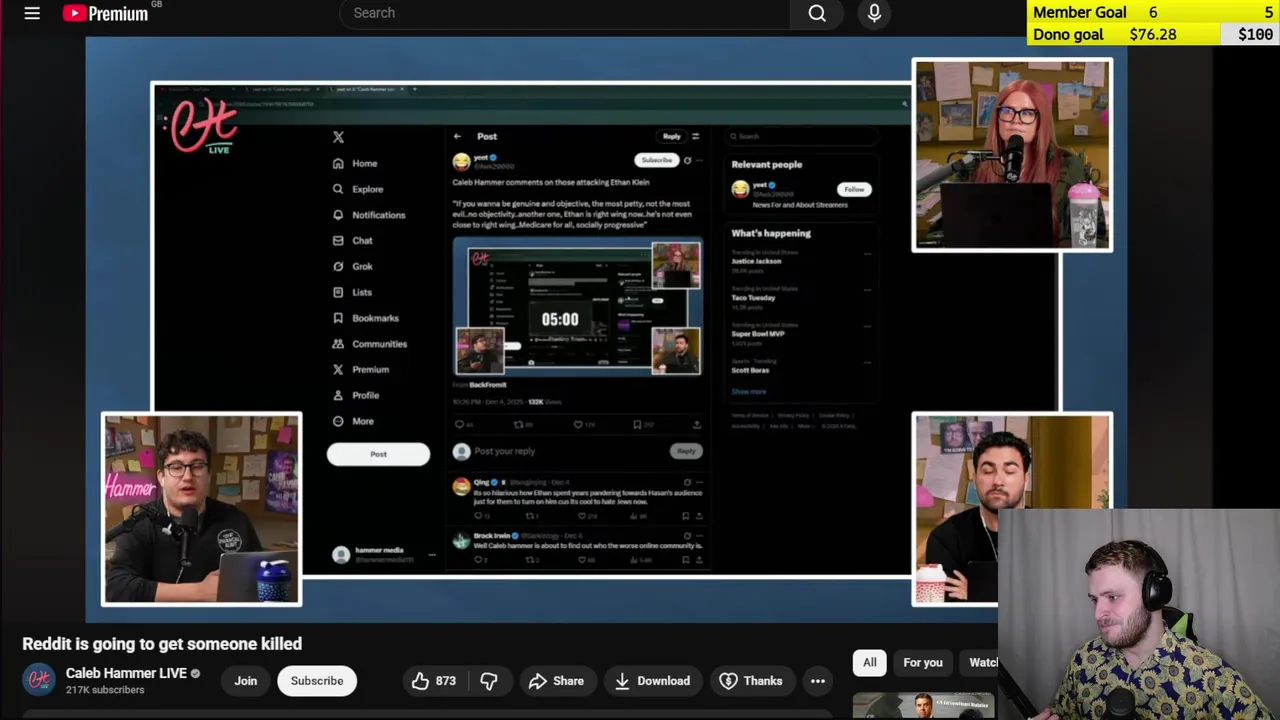Open the YouTube hamburger guide menu
The image size is (1280, 720).
click(x=32, y=13)
